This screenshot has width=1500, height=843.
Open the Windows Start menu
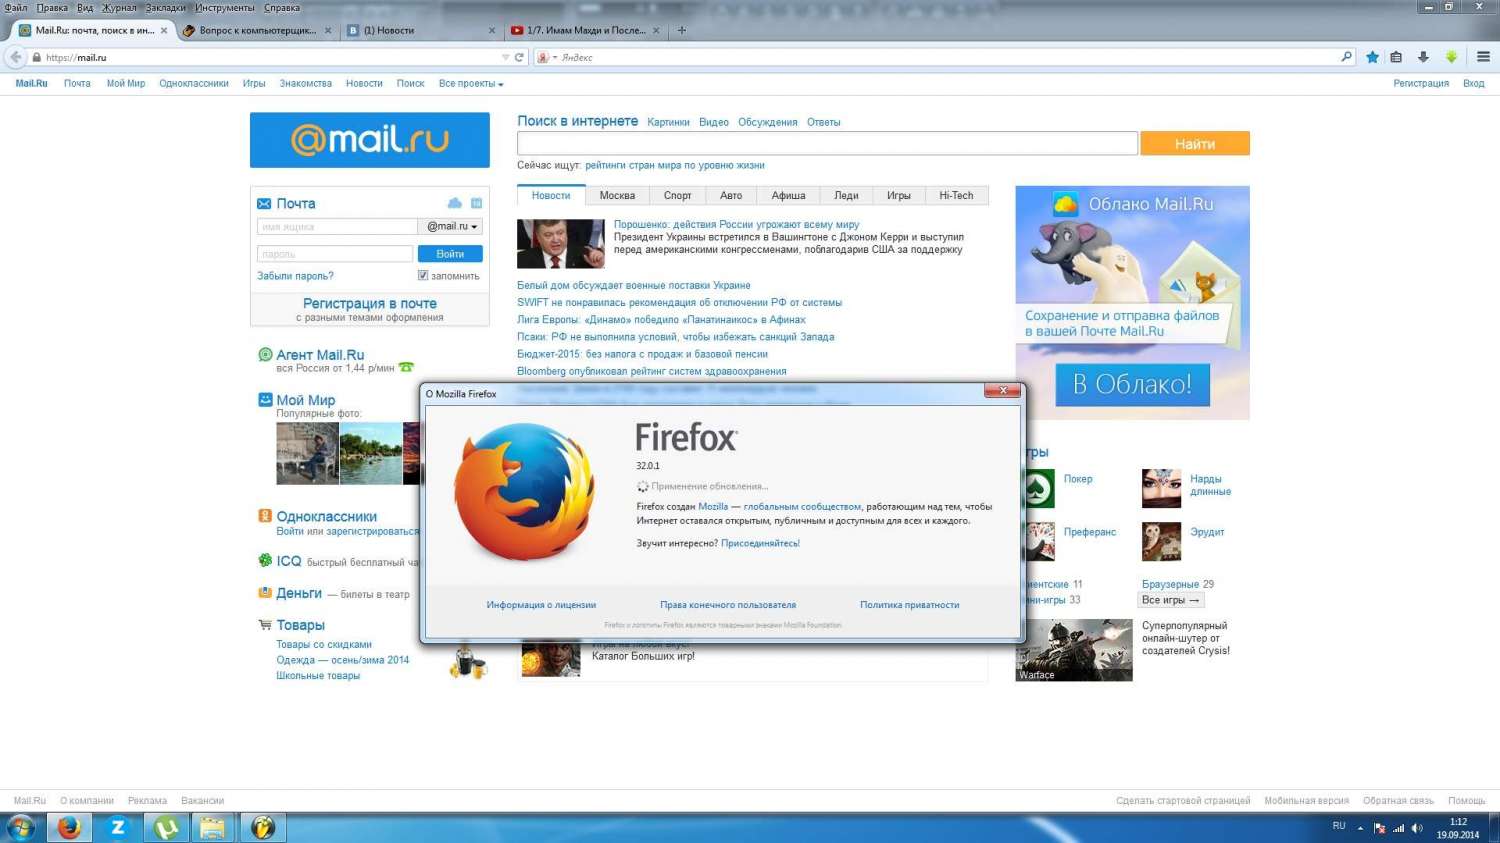click(21, 827)
